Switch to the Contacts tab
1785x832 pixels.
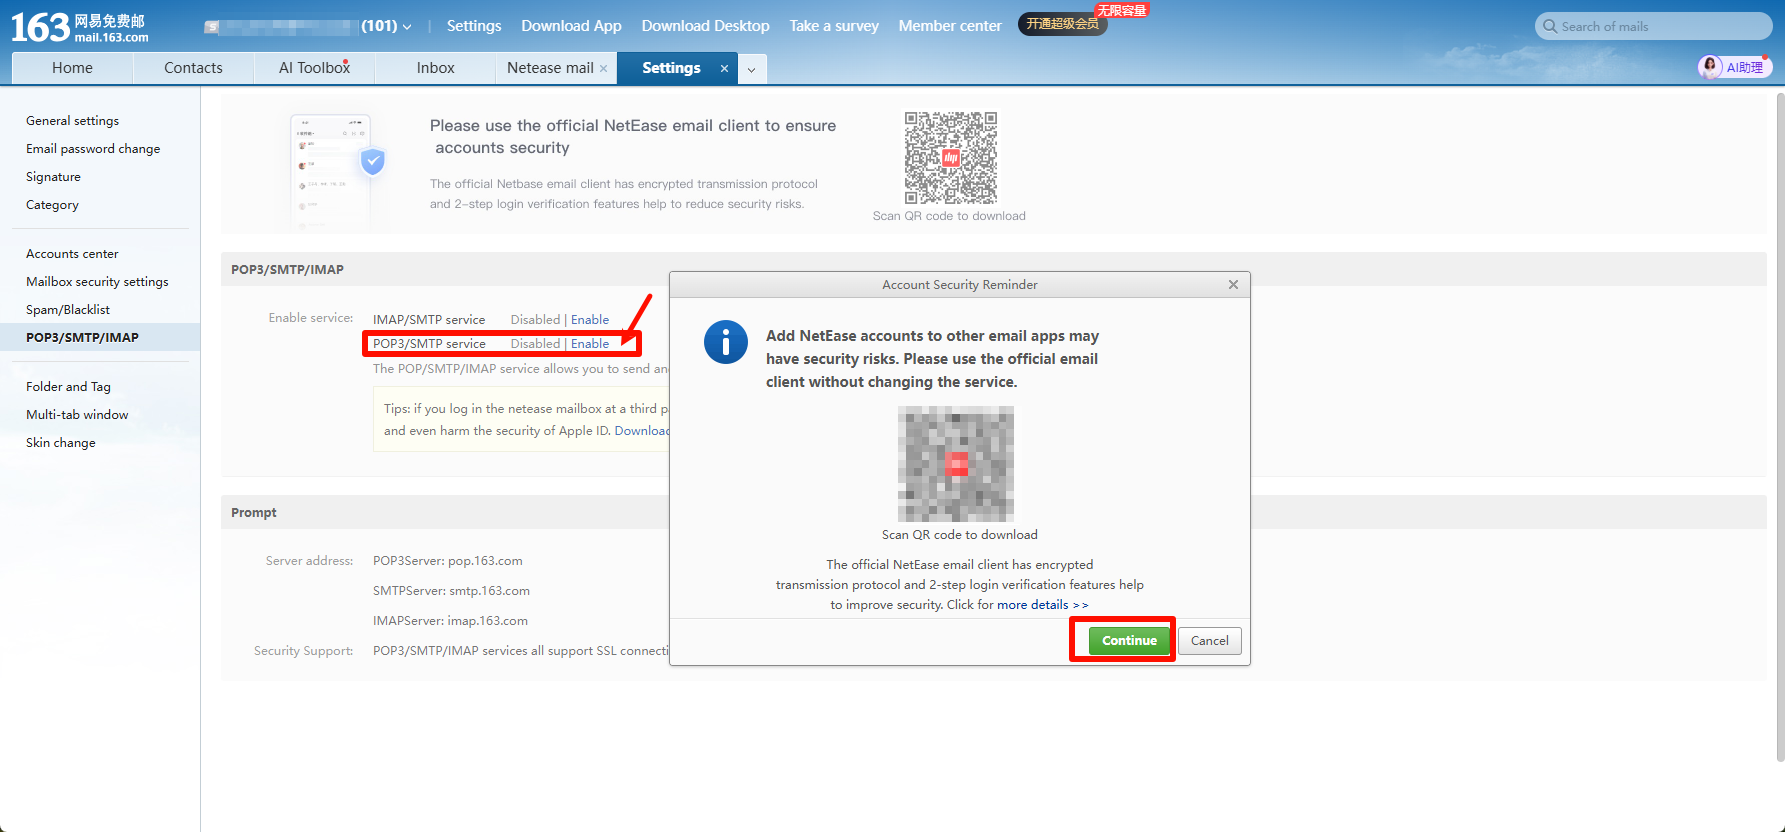[193, 68]
